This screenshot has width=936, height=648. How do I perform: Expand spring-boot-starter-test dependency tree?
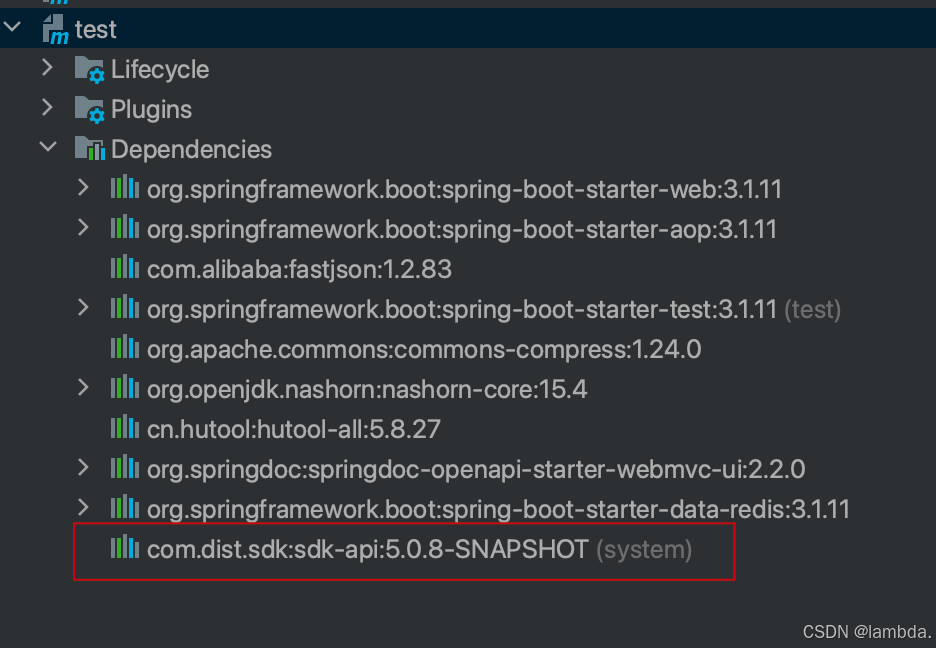point(84,308)
